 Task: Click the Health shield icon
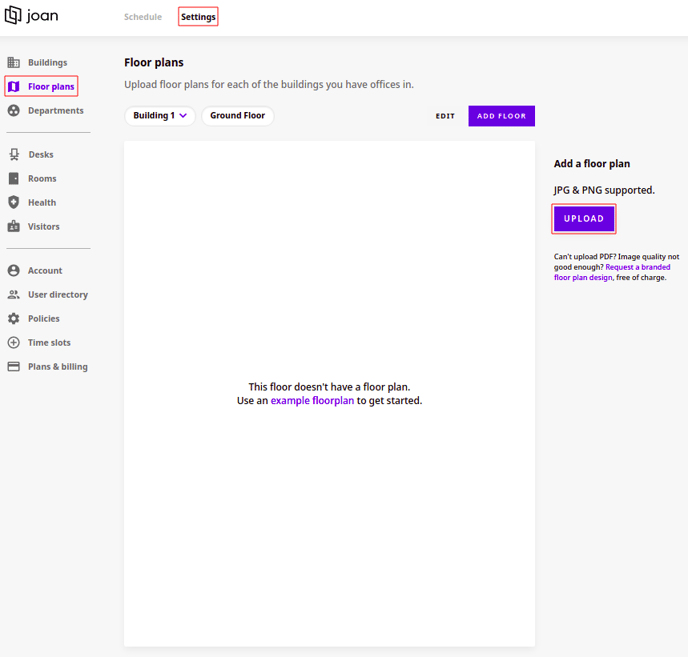coord(14,202)
